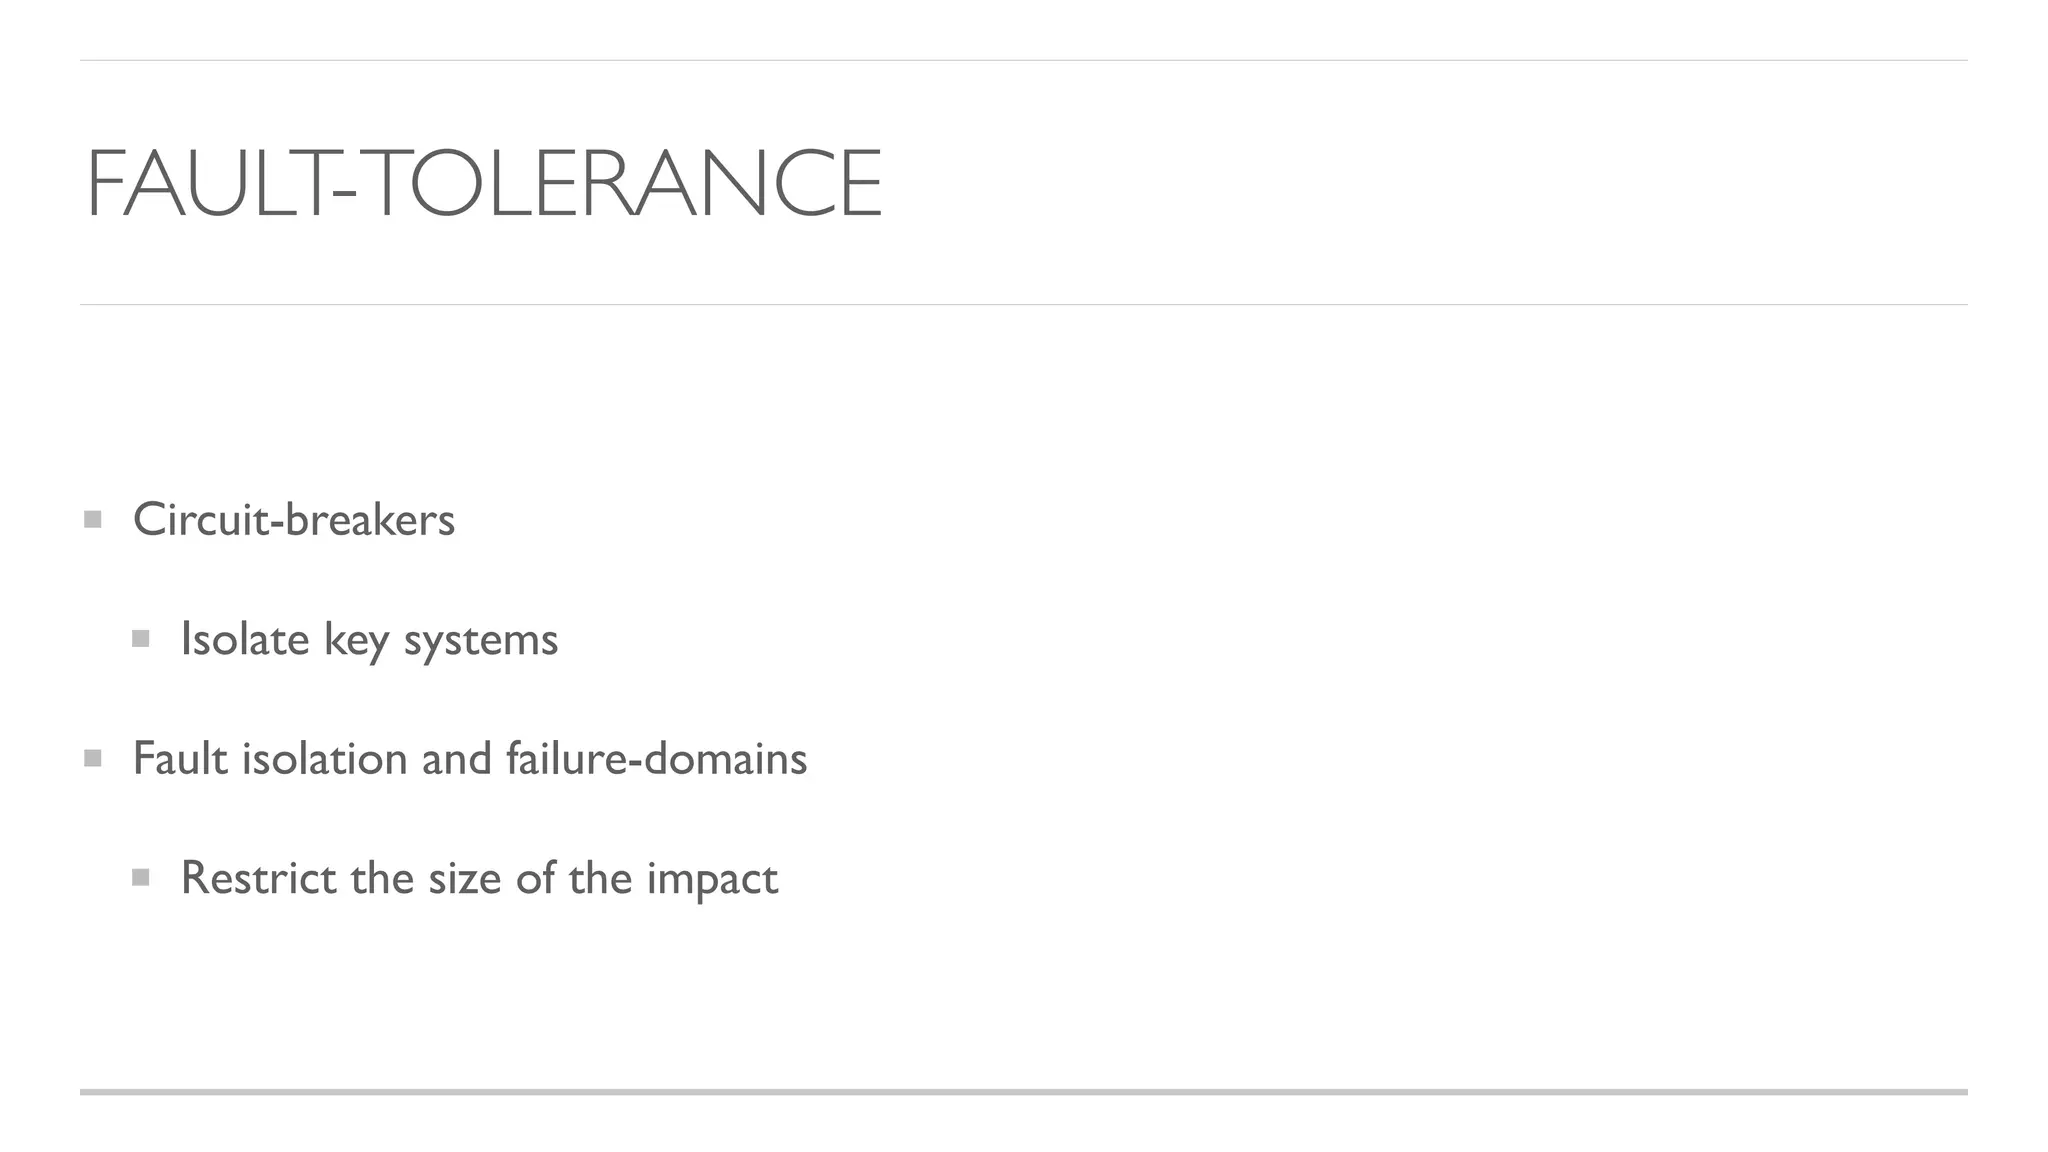This screenshot has width=2048, height=1152.
Task: Click the square bullet beside Circuit-breakers
Action: point(93,519)
